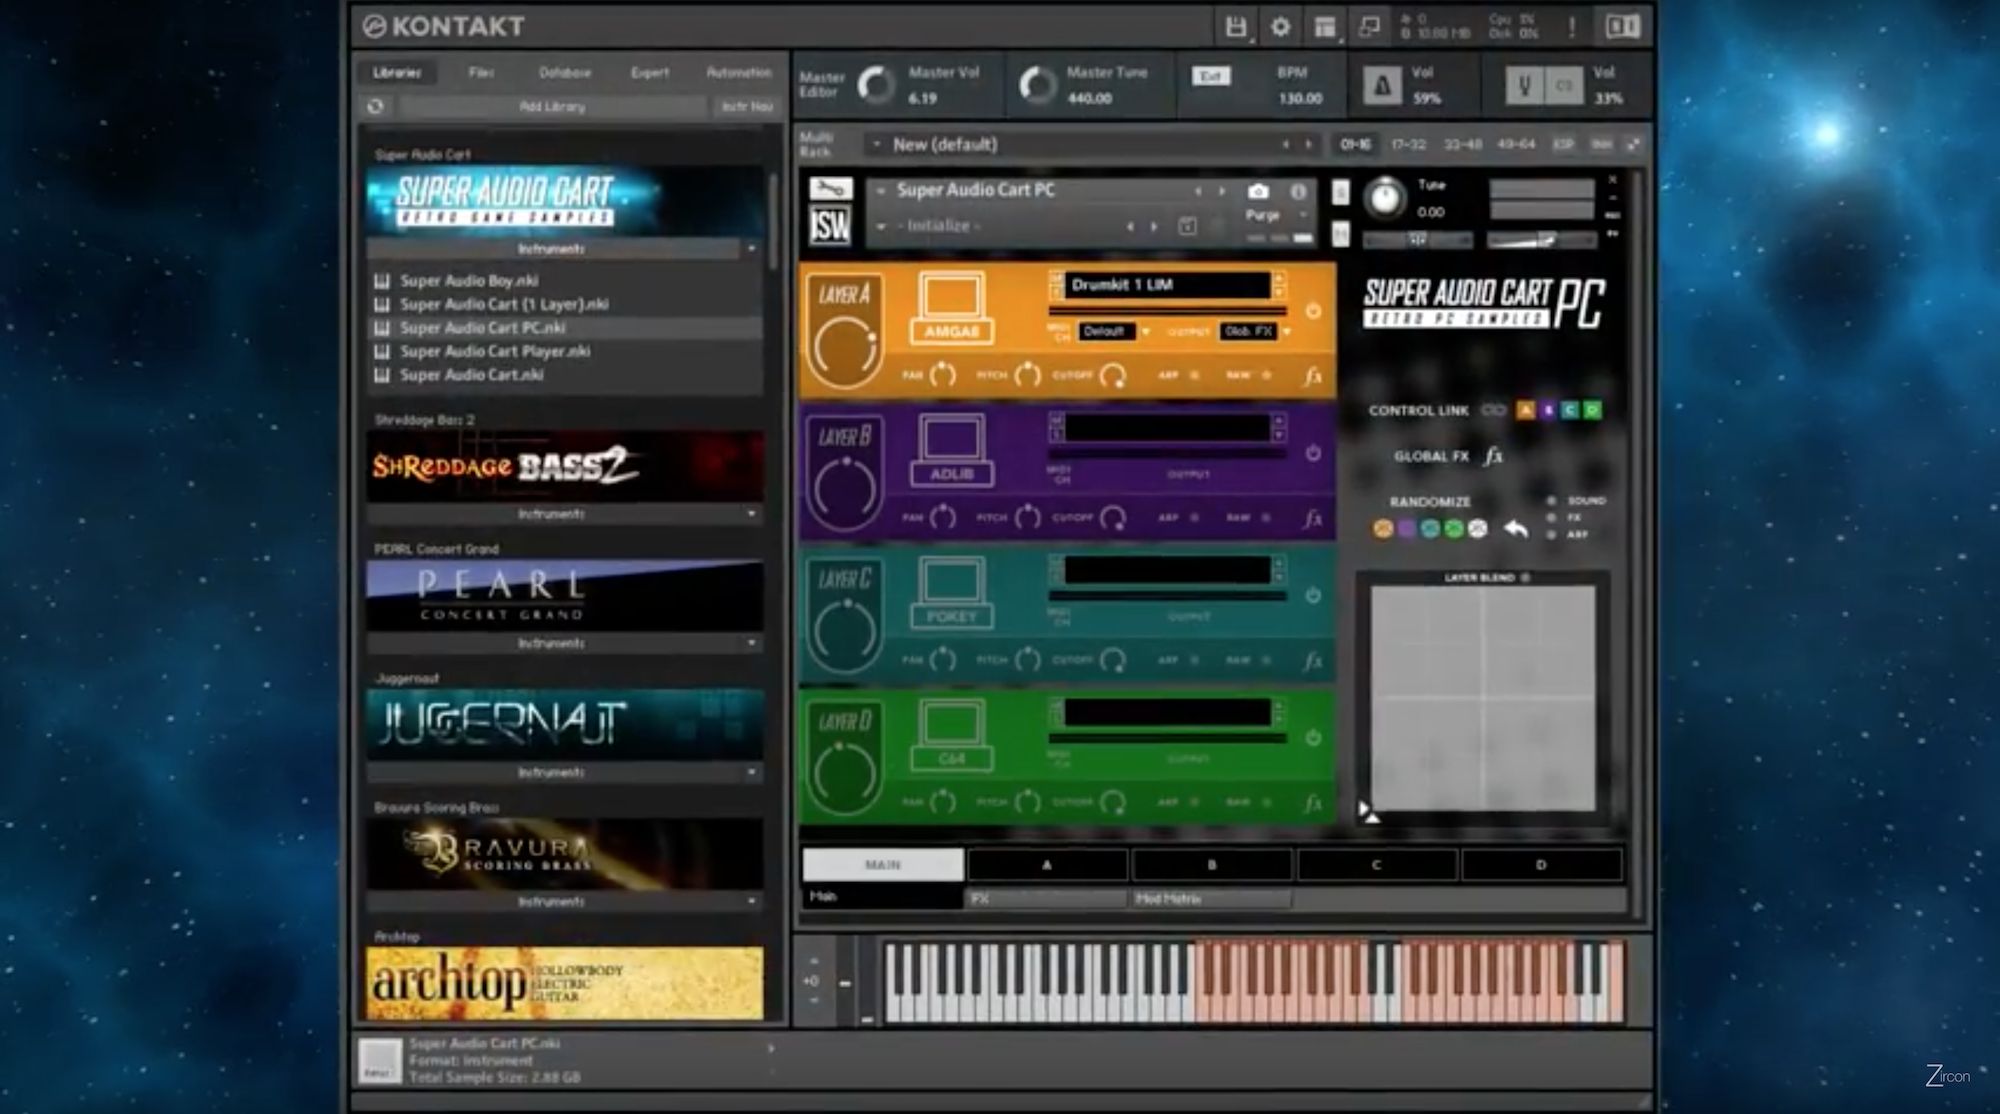Toggle Layer B power button
2000x1114 pixels.
[1313, 453]
